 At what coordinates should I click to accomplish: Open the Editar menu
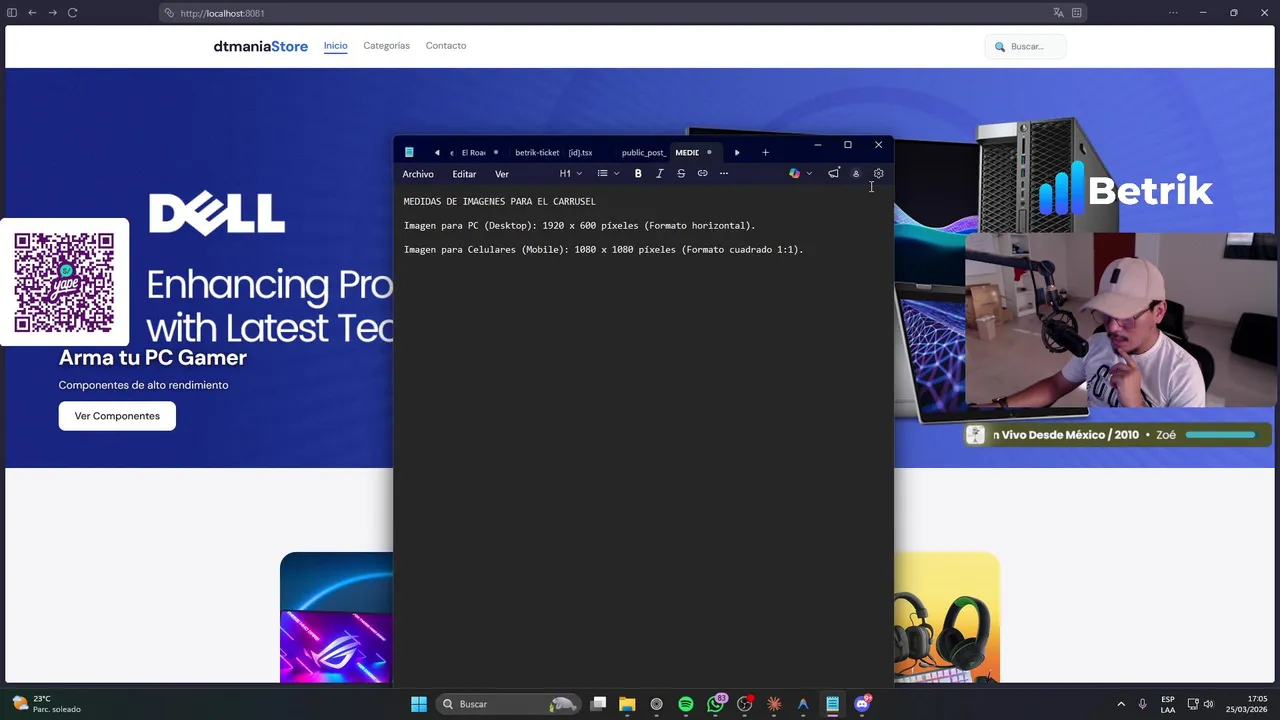click(x=464, y=174)
